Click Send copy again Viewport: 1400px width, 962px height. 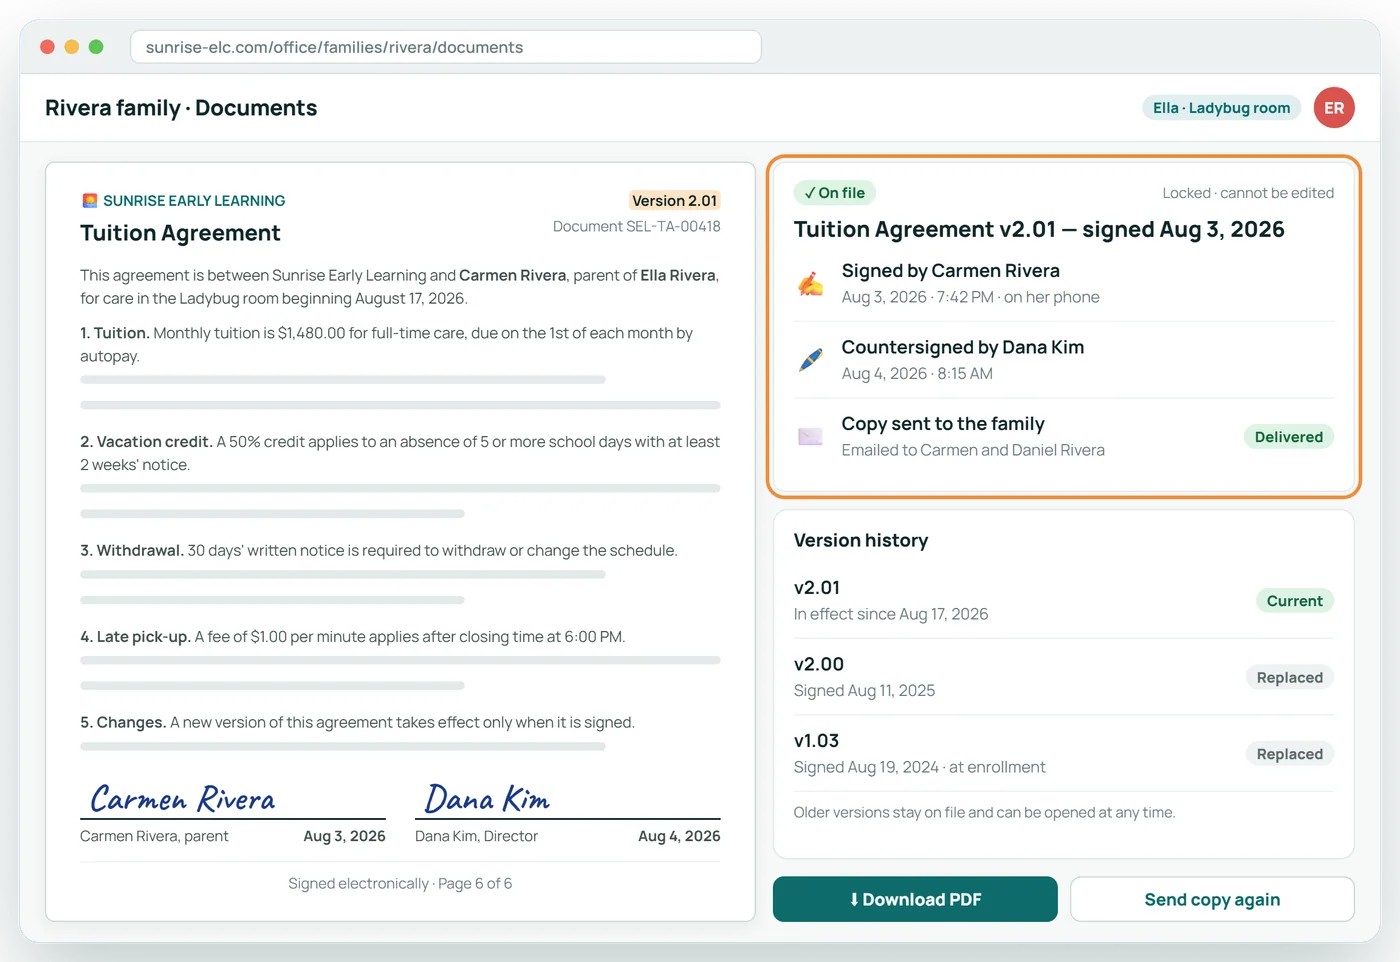coord(1212,899)
